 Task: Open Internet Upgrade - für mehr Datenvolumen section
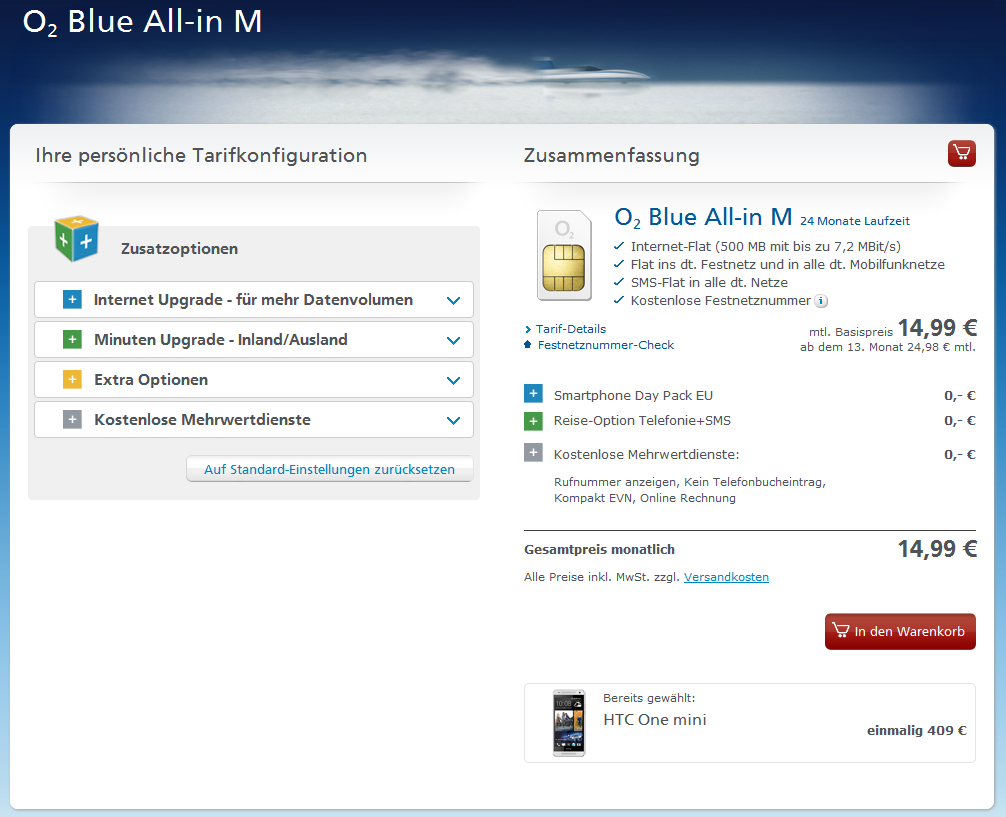pos(254,300)
